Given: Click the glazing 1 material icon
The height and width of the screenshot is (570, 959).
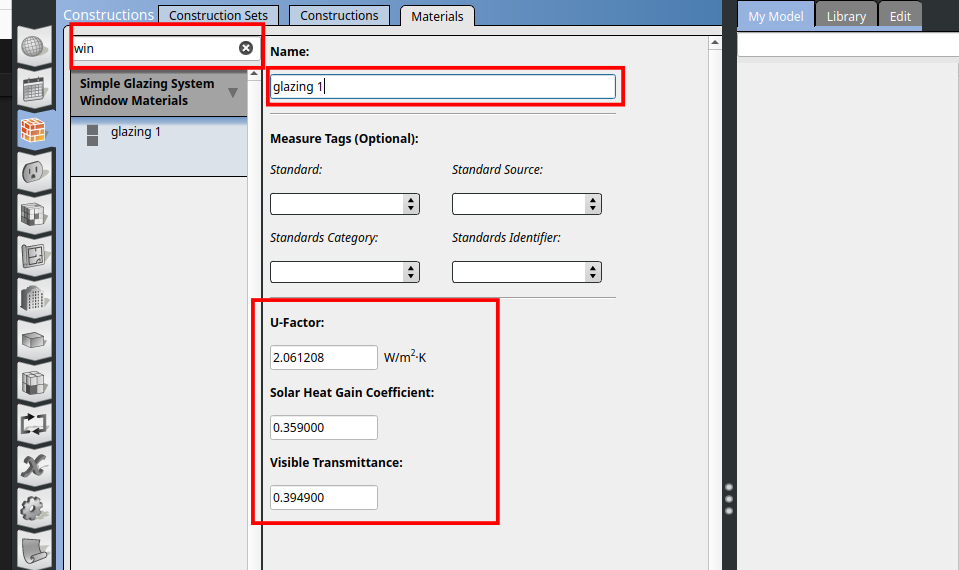Looking at the screenshot, I should coord(92,136).
